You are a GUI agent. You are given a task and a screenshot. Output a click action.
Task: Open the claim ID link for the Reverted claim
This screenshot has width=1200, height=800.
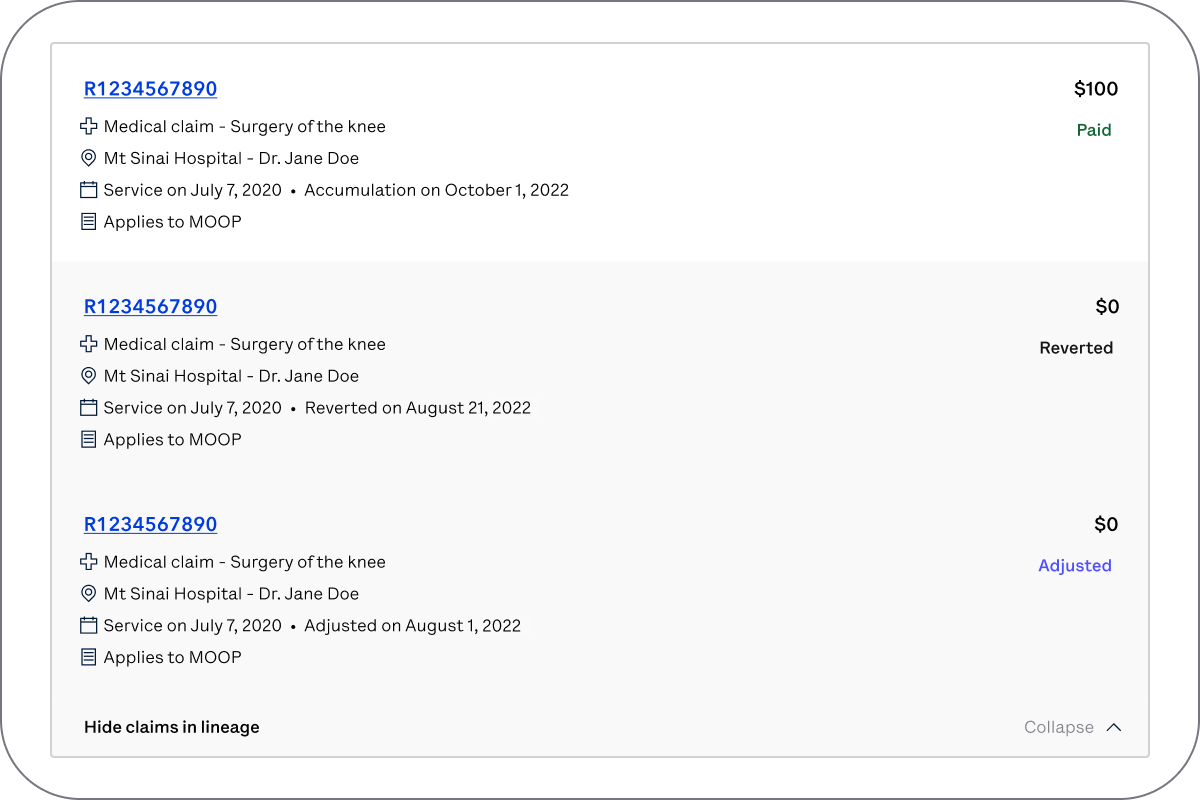click(x=150, y=307)
